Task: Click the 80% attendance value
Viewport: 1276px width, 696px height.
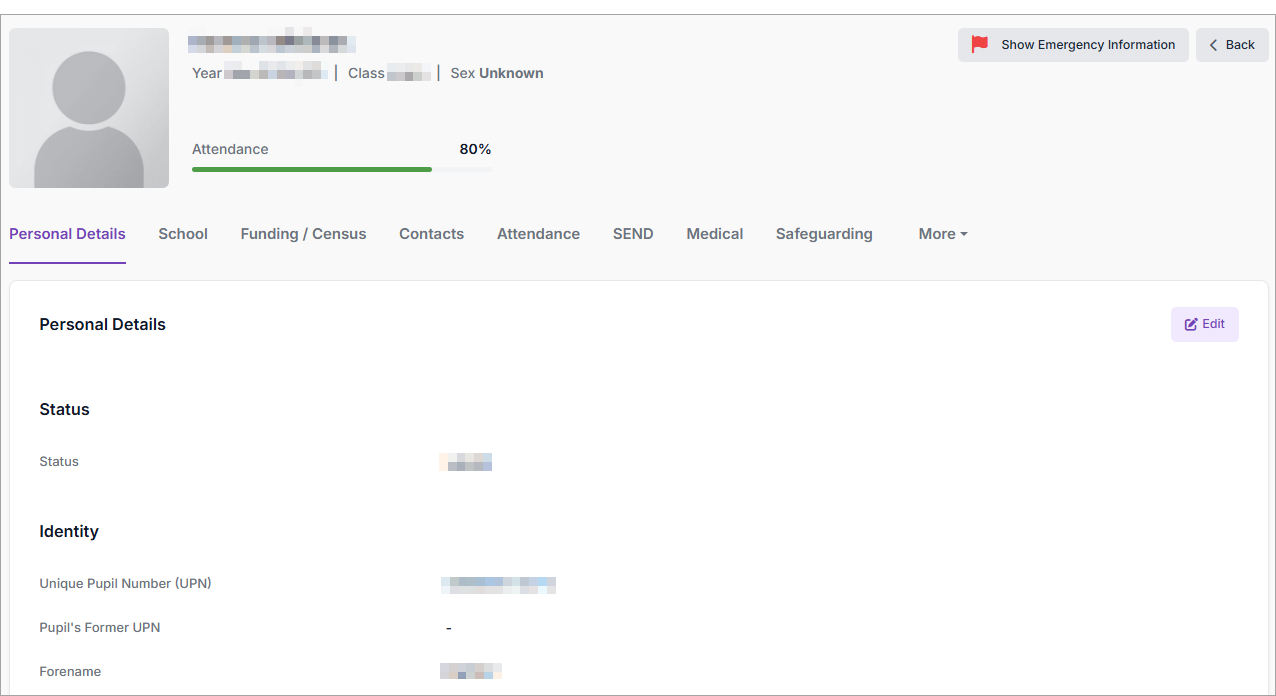Action: click(475, 149)
